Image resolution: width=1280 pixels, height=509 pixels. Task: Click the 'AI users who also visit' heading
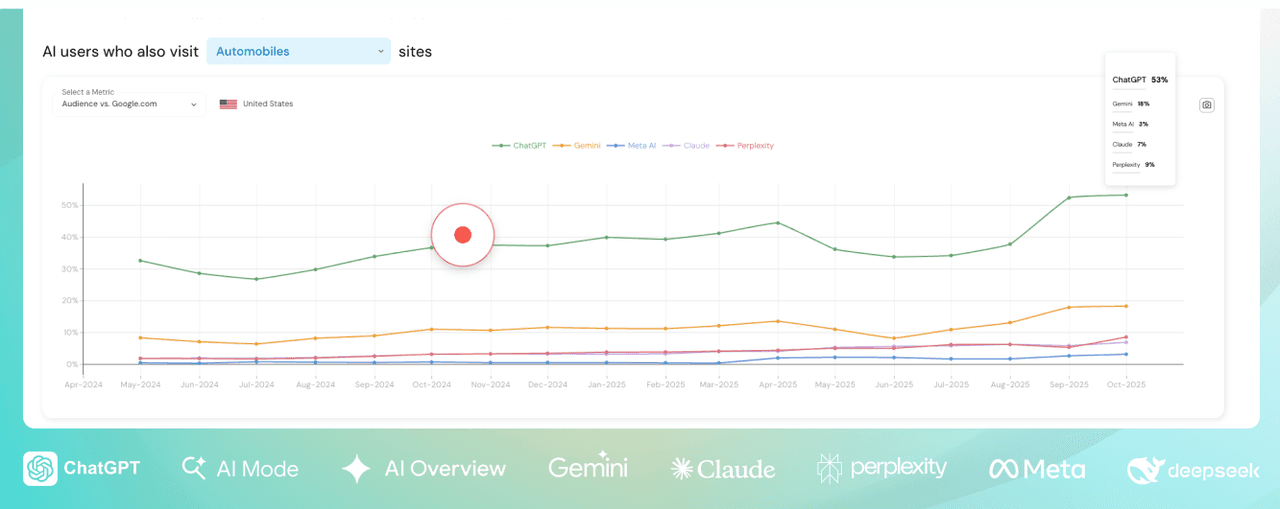(120, 51)
